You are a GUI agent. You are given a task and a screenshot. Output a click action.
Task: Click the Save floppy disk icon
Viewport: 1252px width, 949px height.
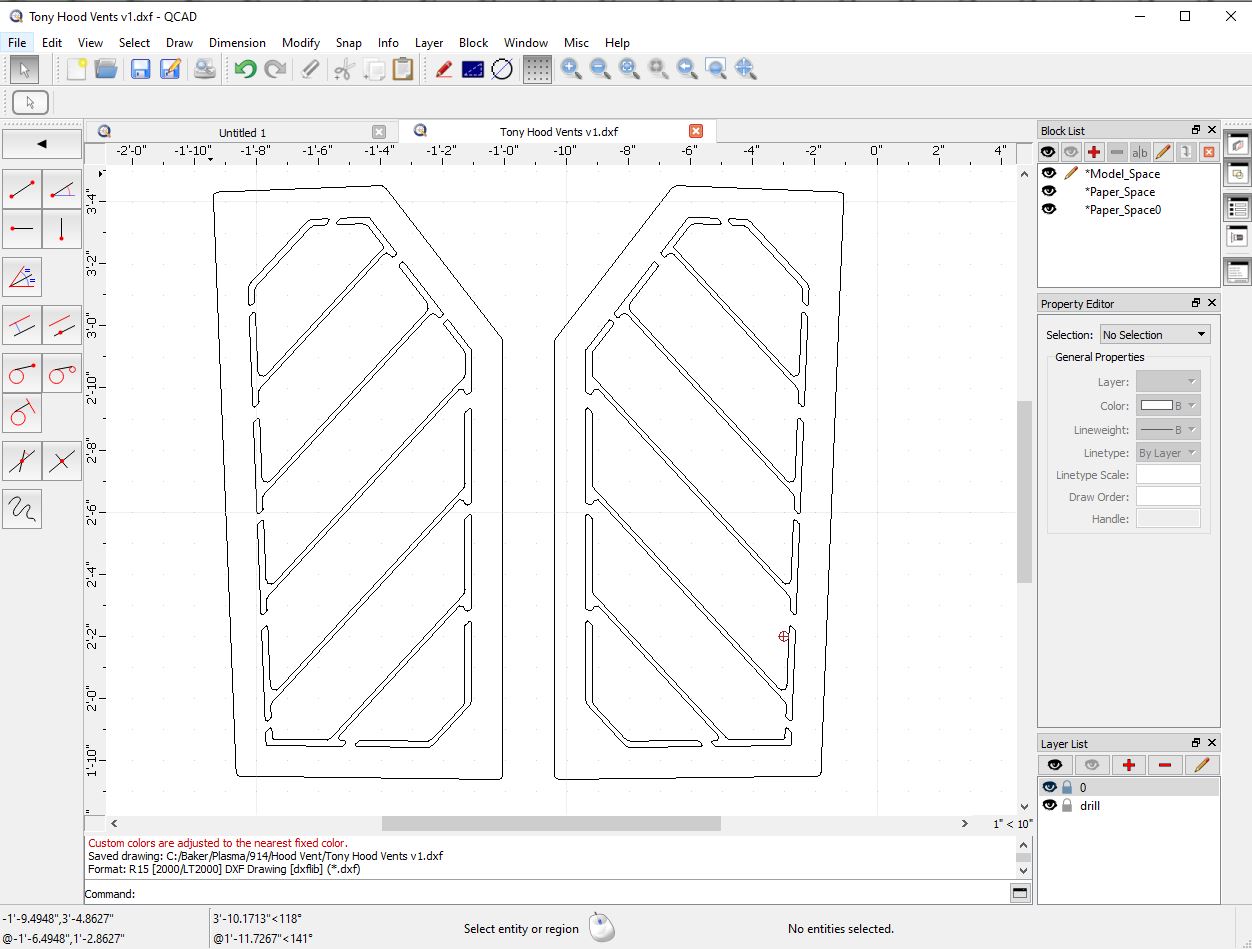click(140, 69)
